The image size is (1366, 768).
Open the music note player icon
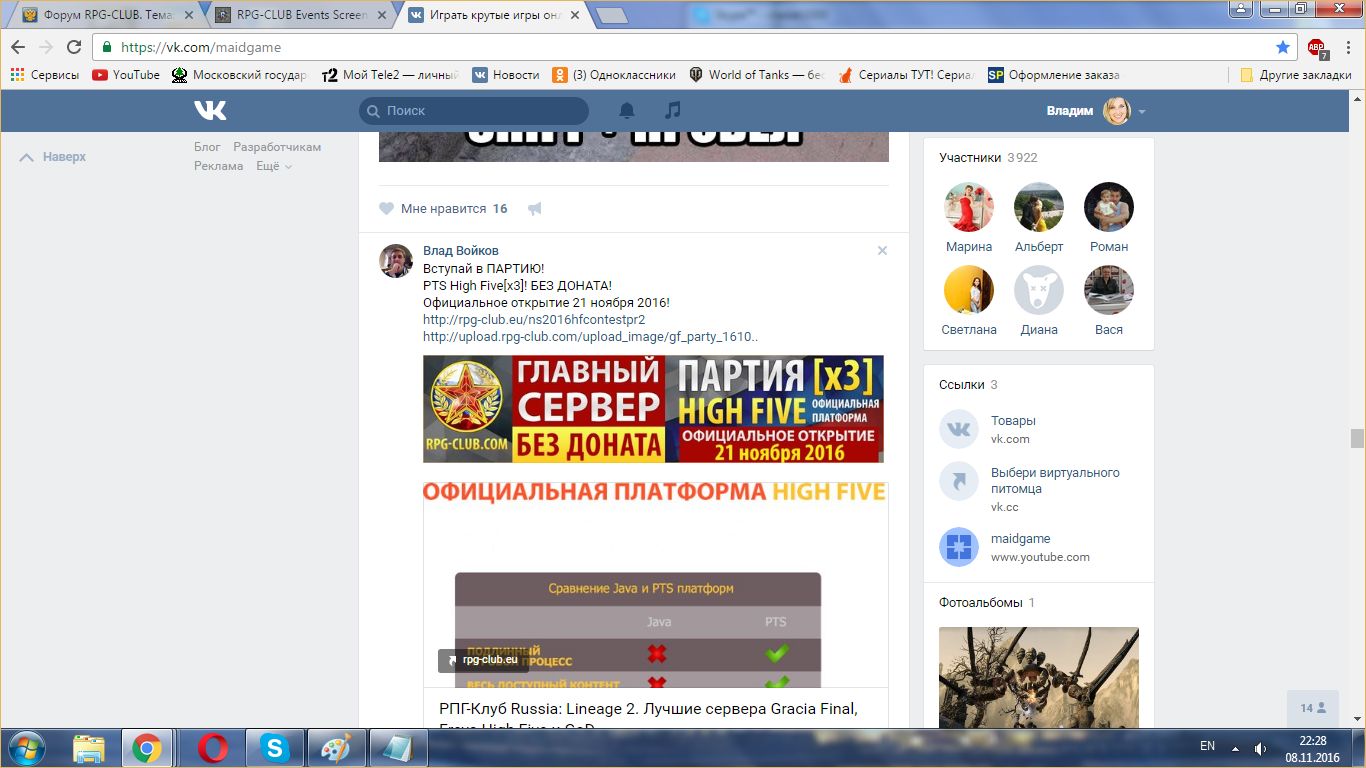(x=673, y=110)
